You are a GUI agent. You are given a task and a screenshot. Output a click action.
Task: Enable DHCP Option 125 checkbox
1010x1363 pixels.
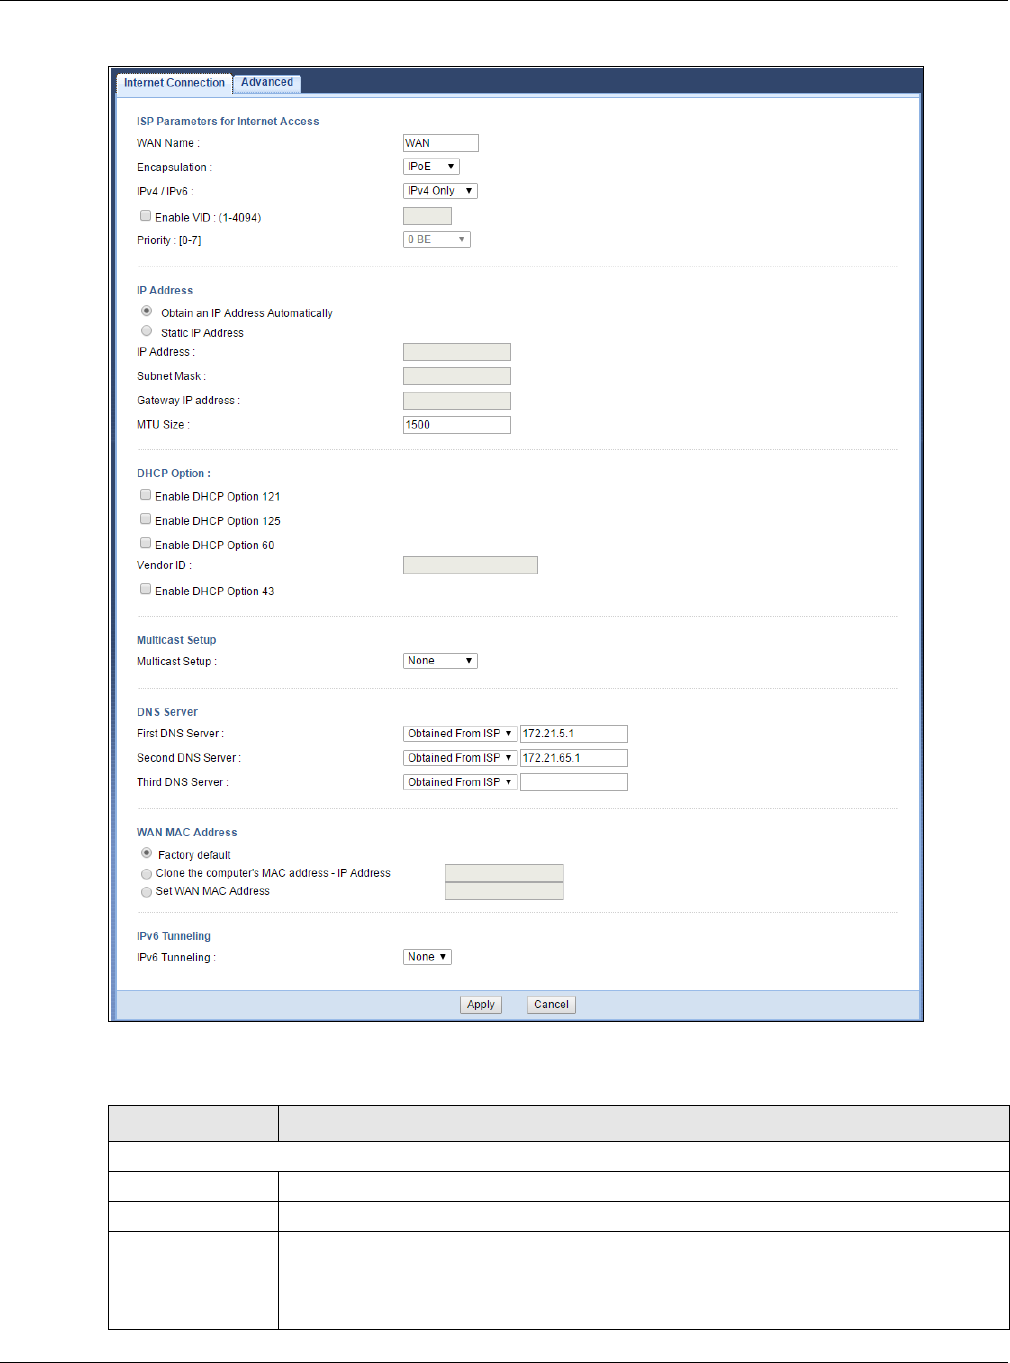click(146, 519)
